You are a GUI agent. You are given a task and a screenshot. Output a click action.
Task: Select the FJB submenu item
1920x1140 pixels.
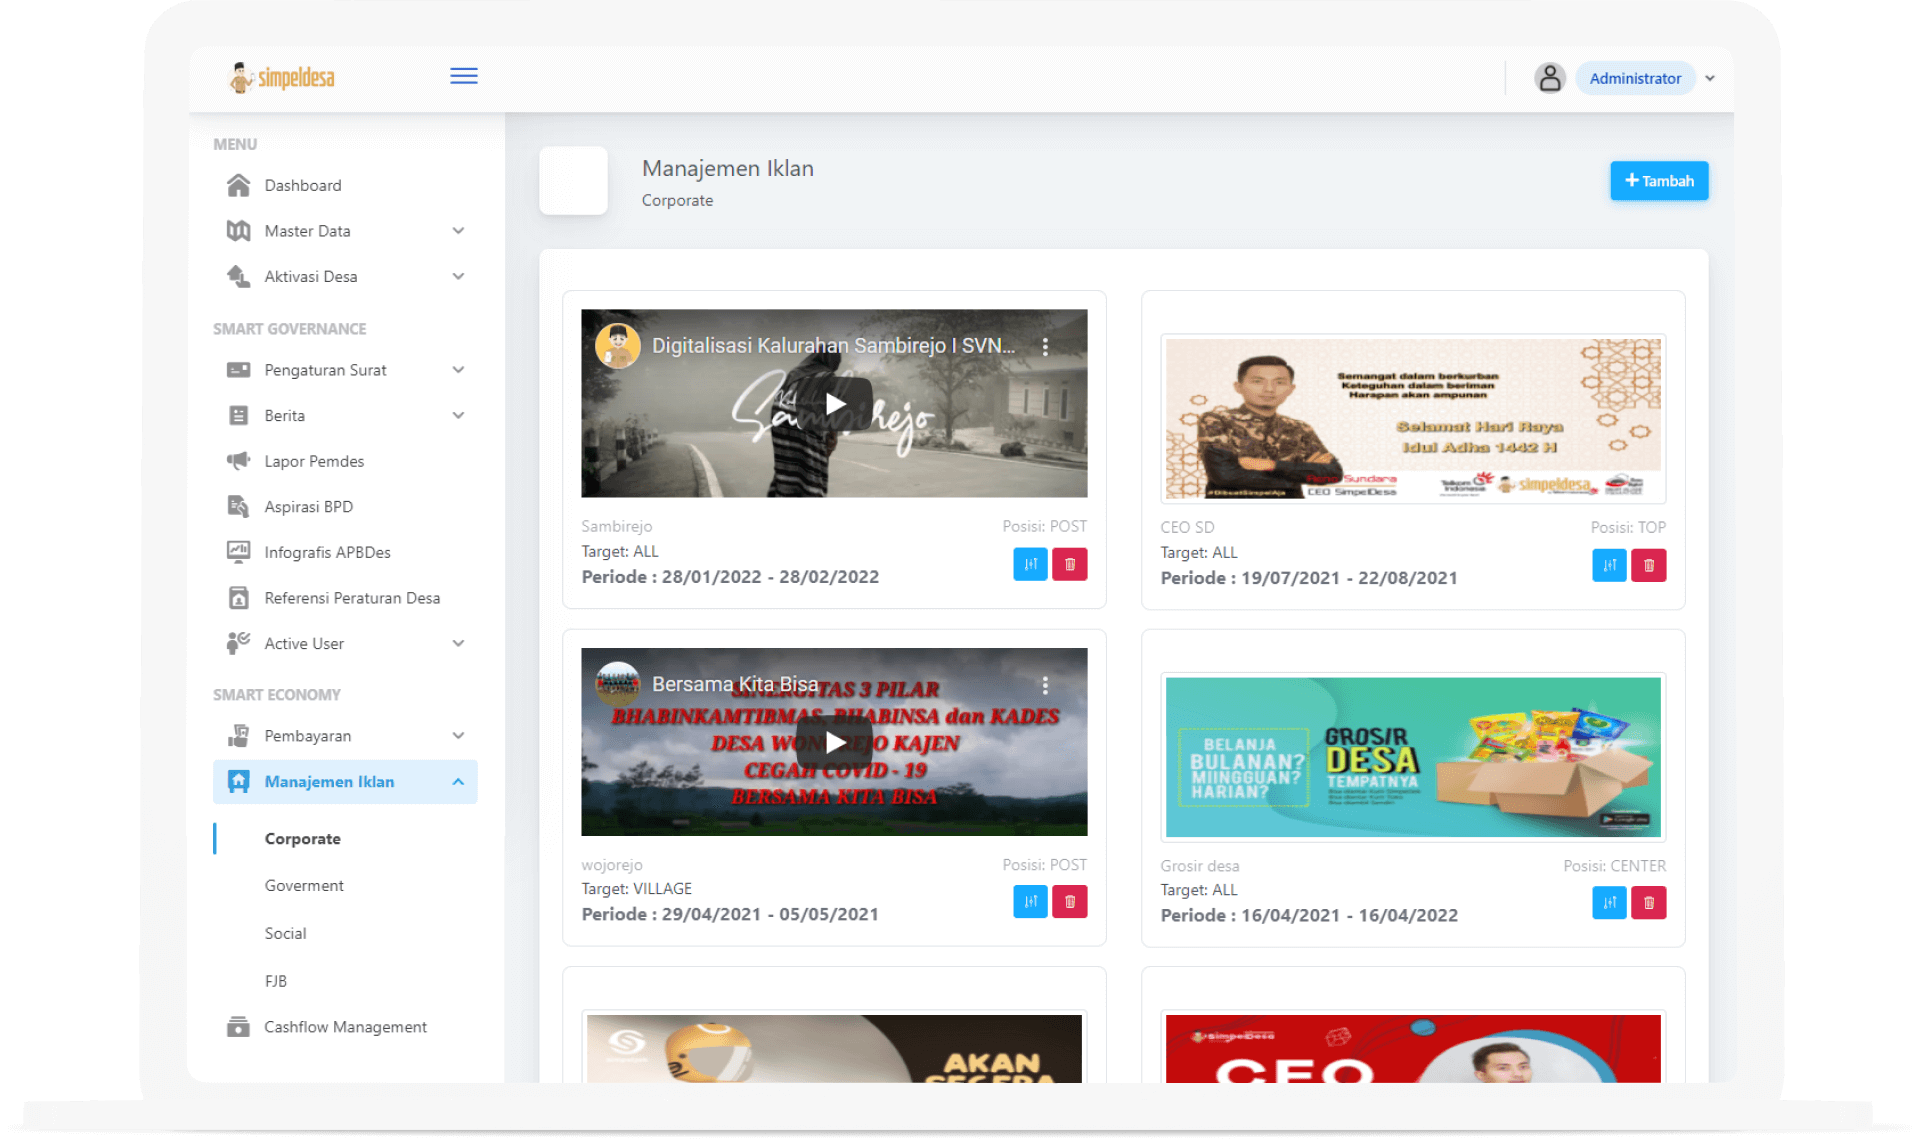(x=275, y=981)
